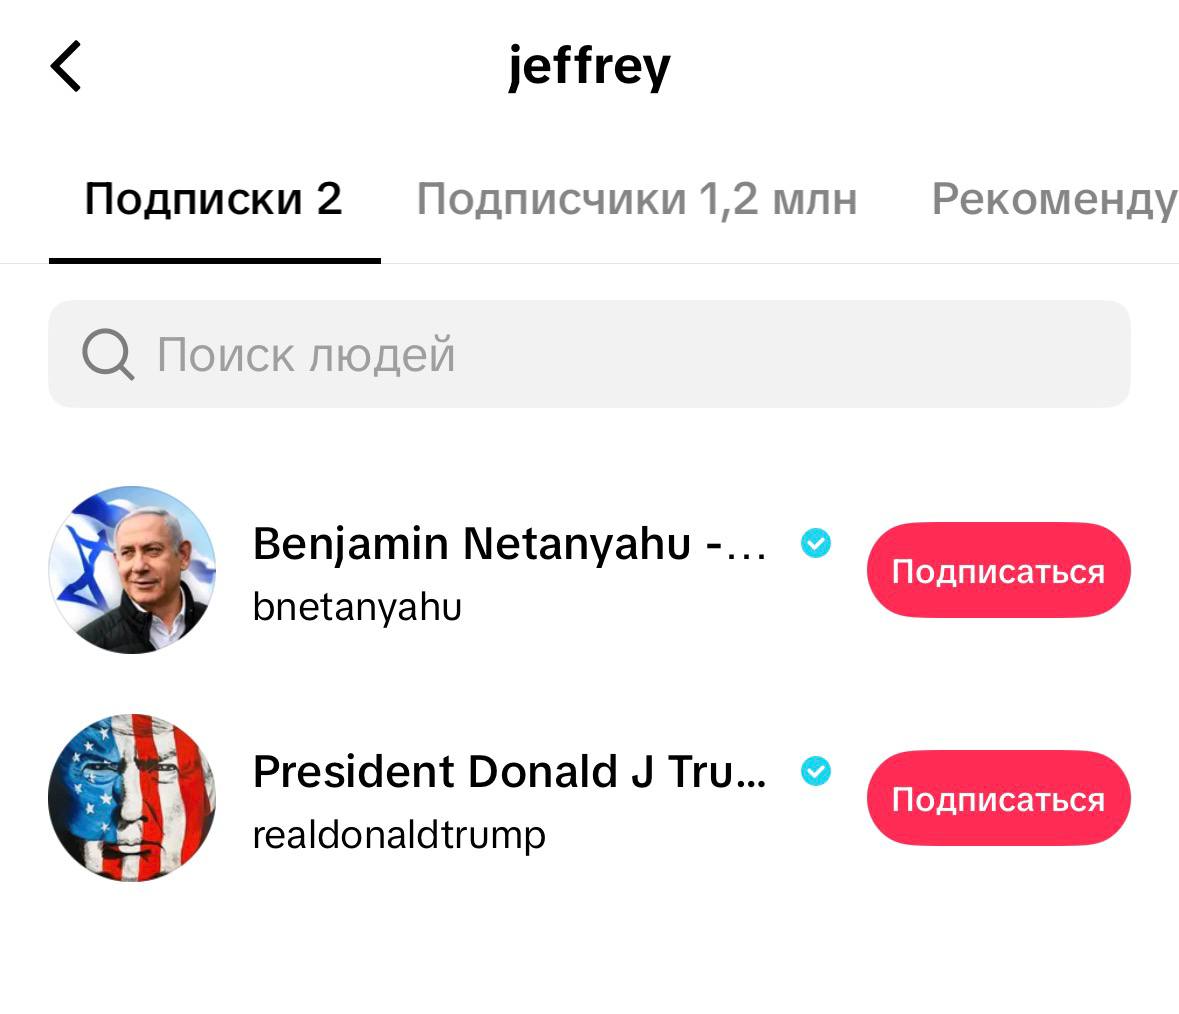Click Trump's blue verified badge
Viewport: 1179px width, 1014px height.
coord(816,771)
